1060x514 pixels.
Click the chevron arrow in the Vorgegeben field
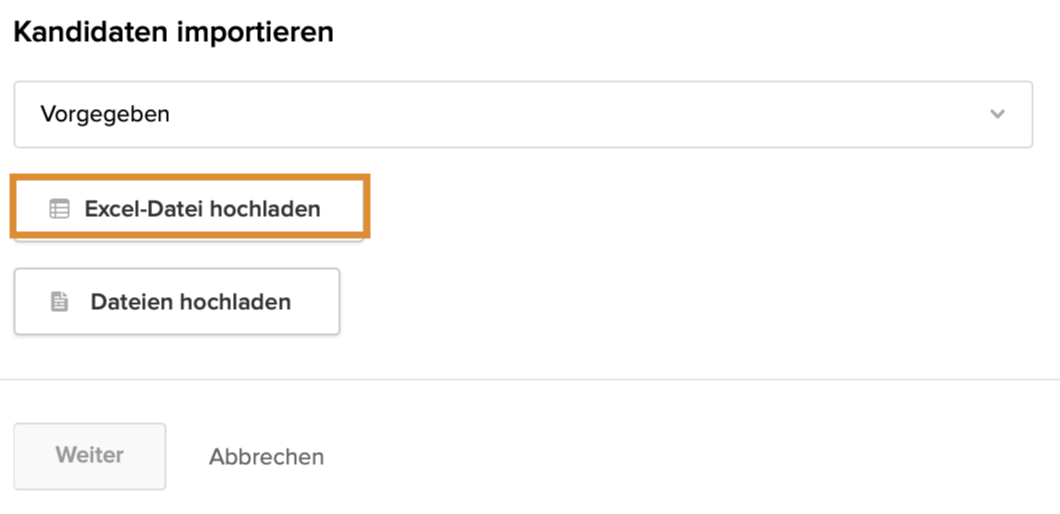pyautogui.click(x=997, y=114)
